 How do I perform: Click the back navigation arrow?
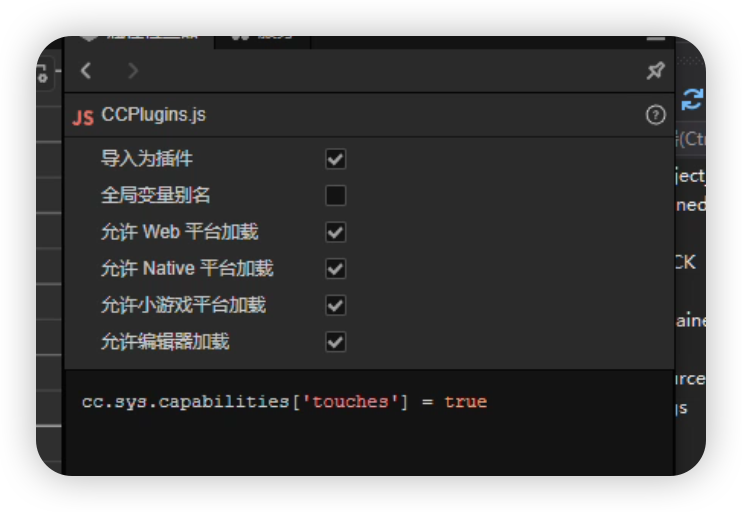coord(86,70)
